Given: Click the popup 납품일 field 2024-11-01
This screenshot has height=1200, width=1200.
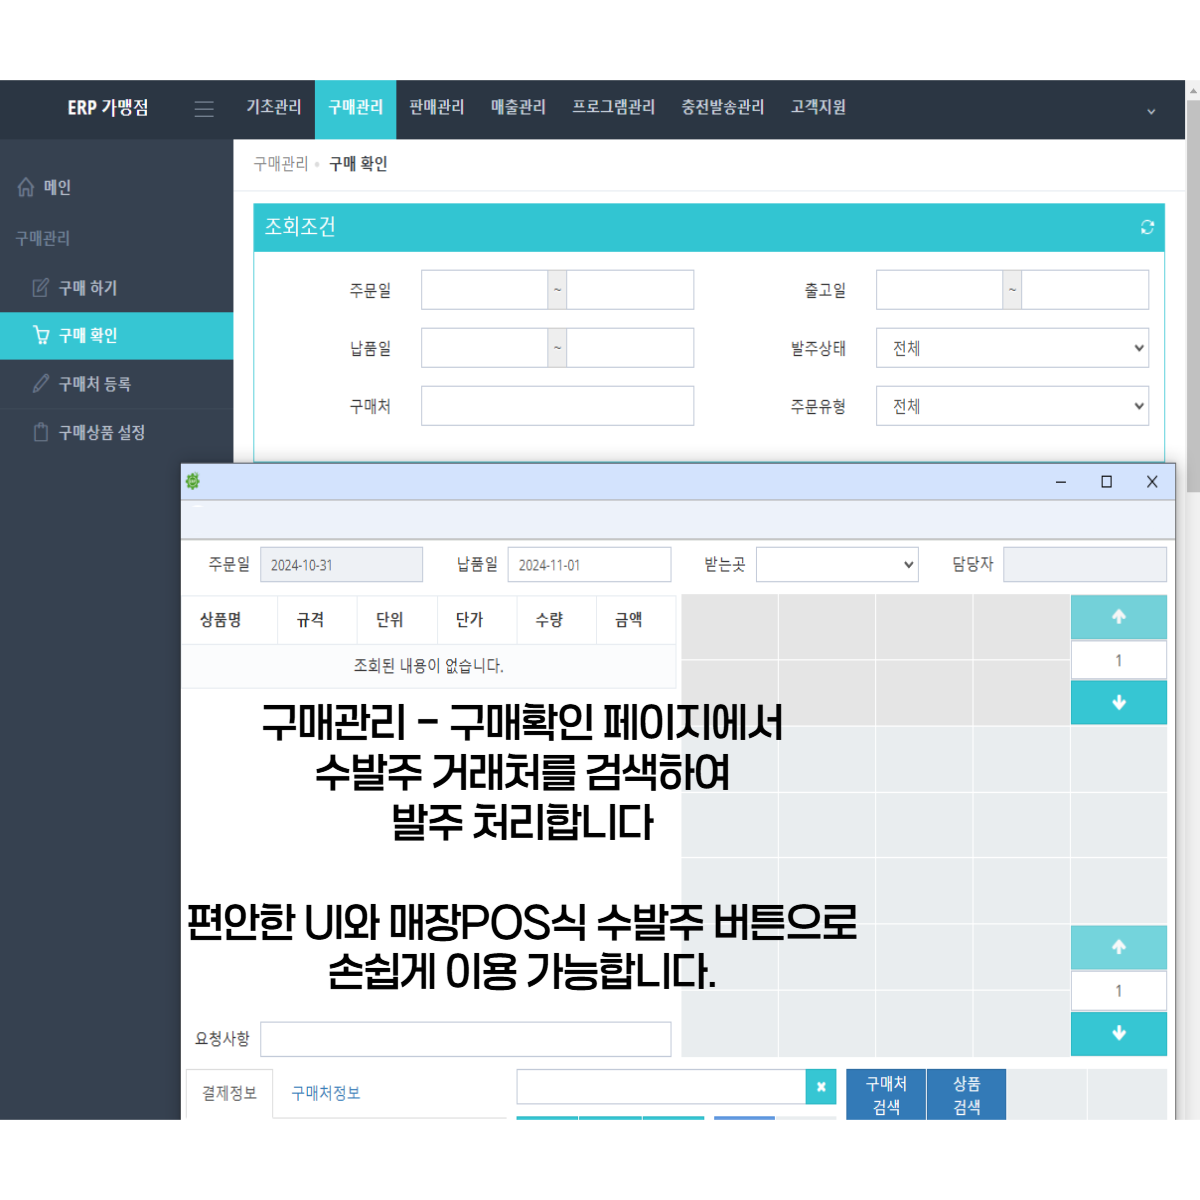Looking at the screenshot, I should [x=589, y=564].
